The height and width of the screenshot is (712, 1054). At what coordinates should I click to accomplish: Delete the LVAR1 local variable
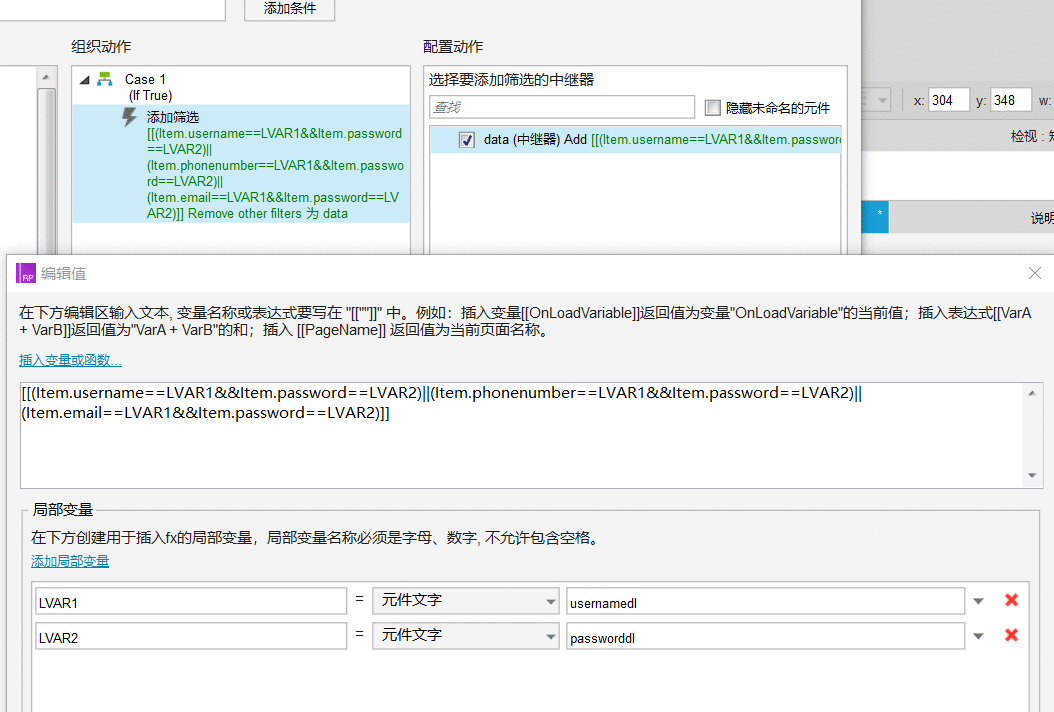tap(1011, 600)
